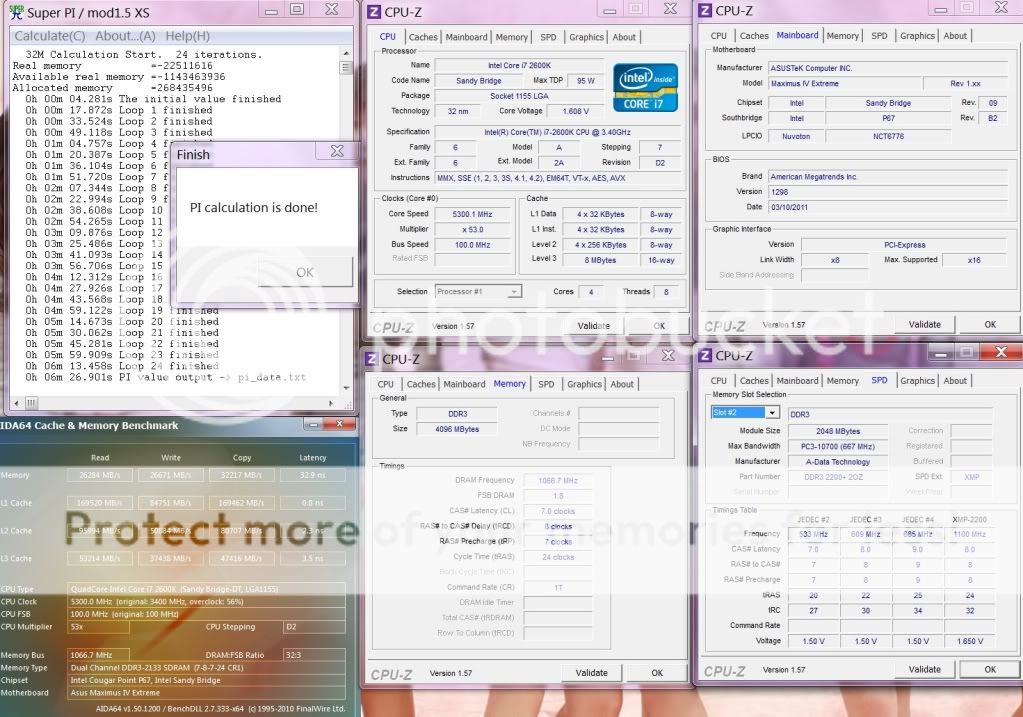
Task: Click the processor Name field 'Intel Core i7 2600K'
Action: [x=519, y=65]
